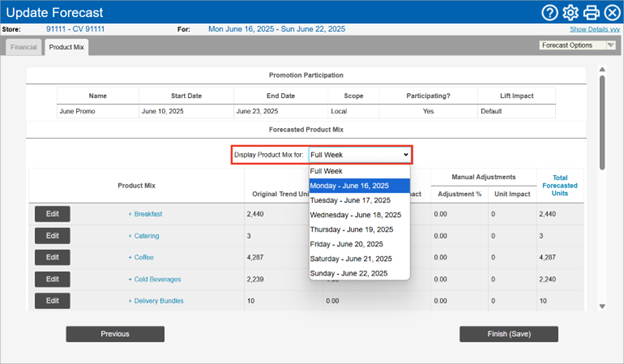This screenshot has width=624, height=364.
Task: Expand the Delivery Bundles product category
Action: pyautogui.click(x=156, y=301)
